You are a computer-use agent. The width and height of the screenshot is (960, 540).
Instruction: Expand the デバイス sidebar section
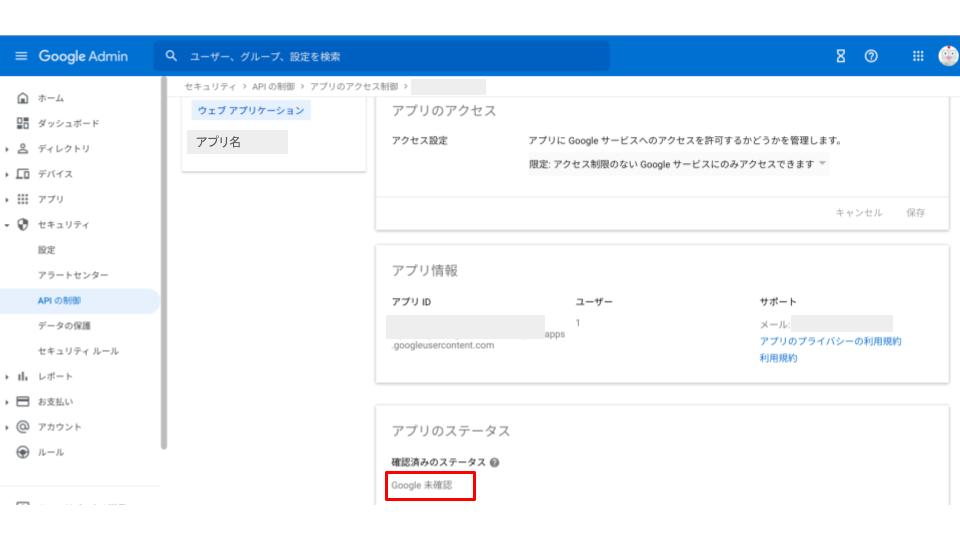[x=7, y=174]
